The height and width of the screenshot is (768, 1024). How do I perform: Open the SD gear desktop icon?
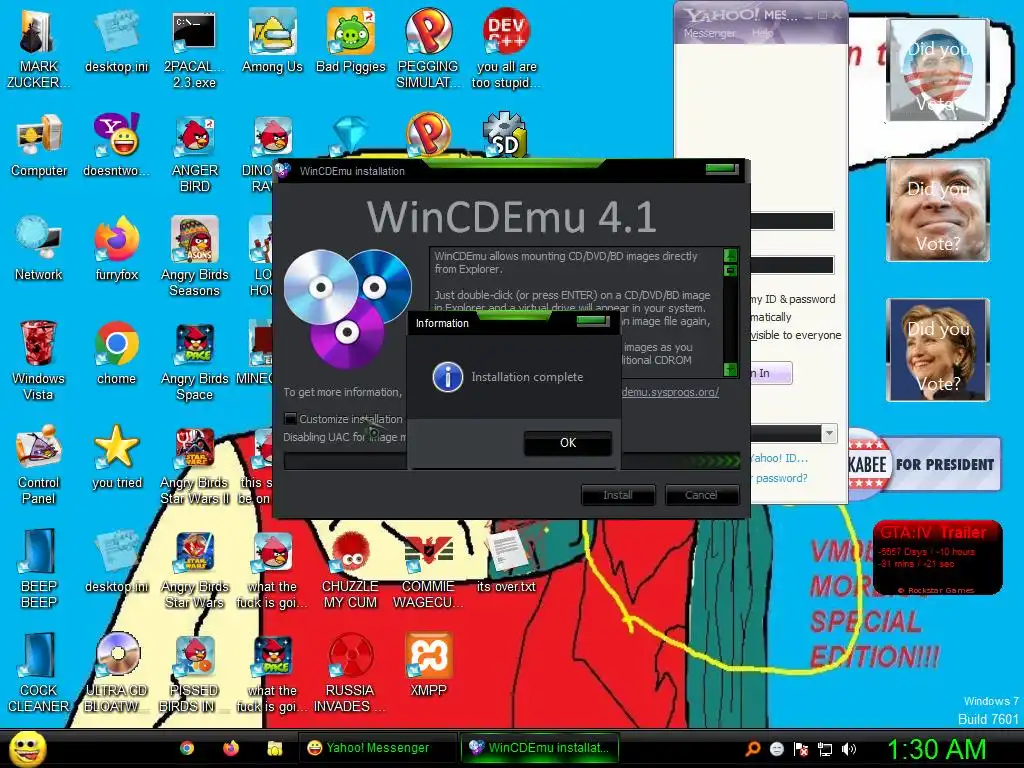505,135
